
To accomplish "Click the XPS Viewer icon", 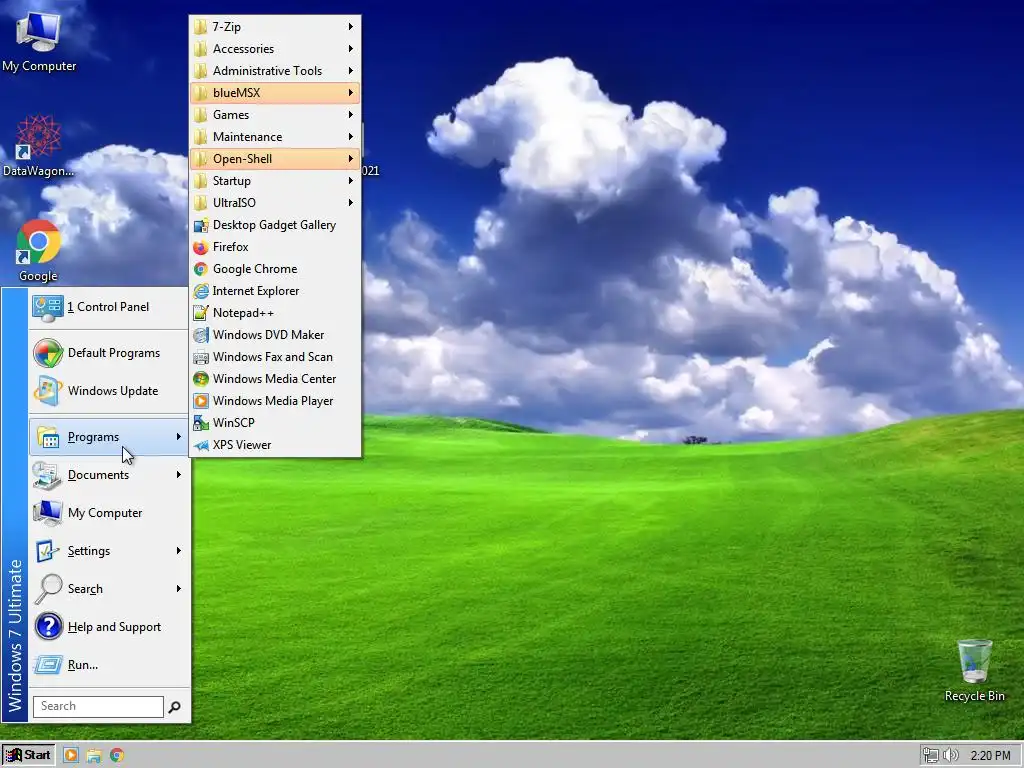I will tap(200, 445).
